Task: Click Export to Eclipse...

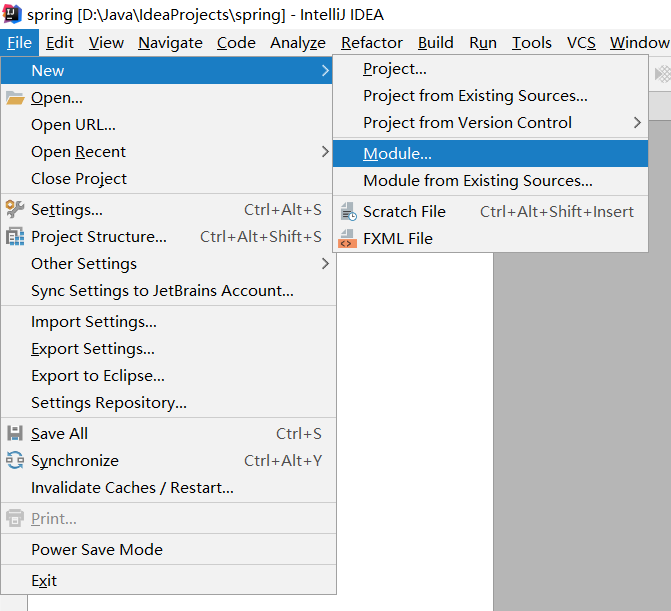Action: [x=98, y=376]
